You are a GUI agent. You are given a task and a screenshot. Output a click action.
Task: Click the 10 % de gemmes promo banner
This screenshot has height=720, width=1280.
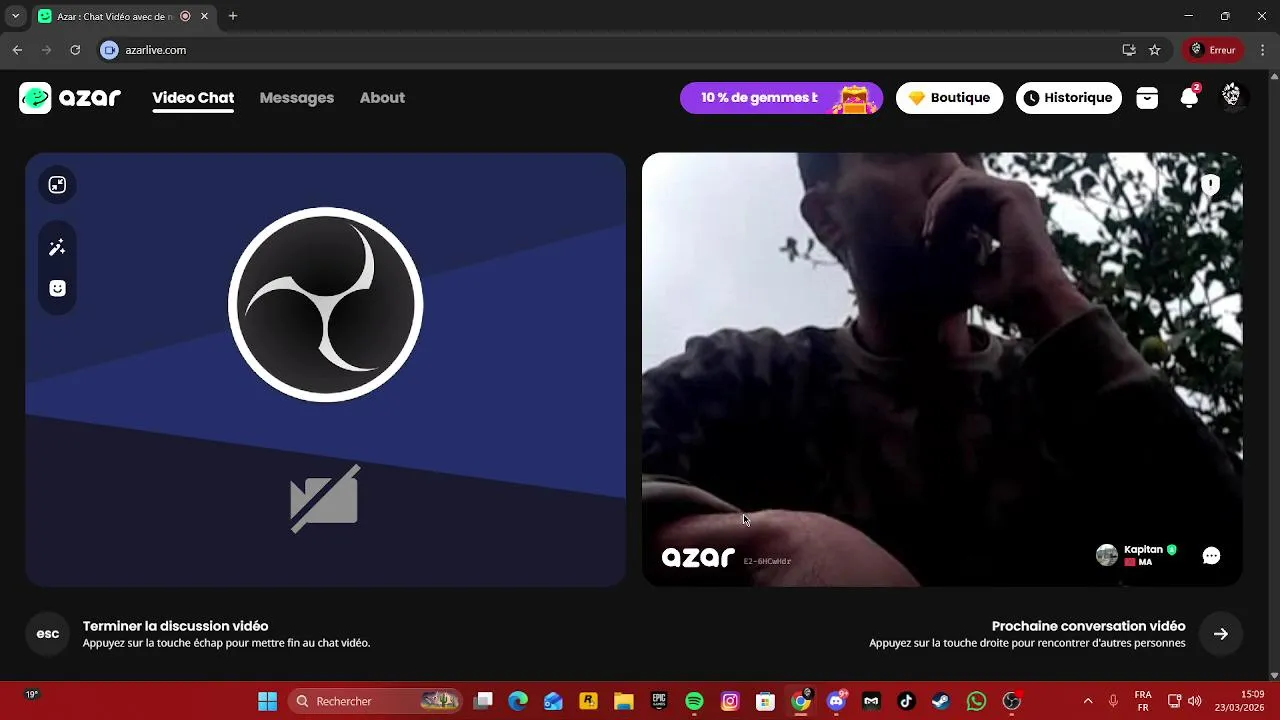781,98
